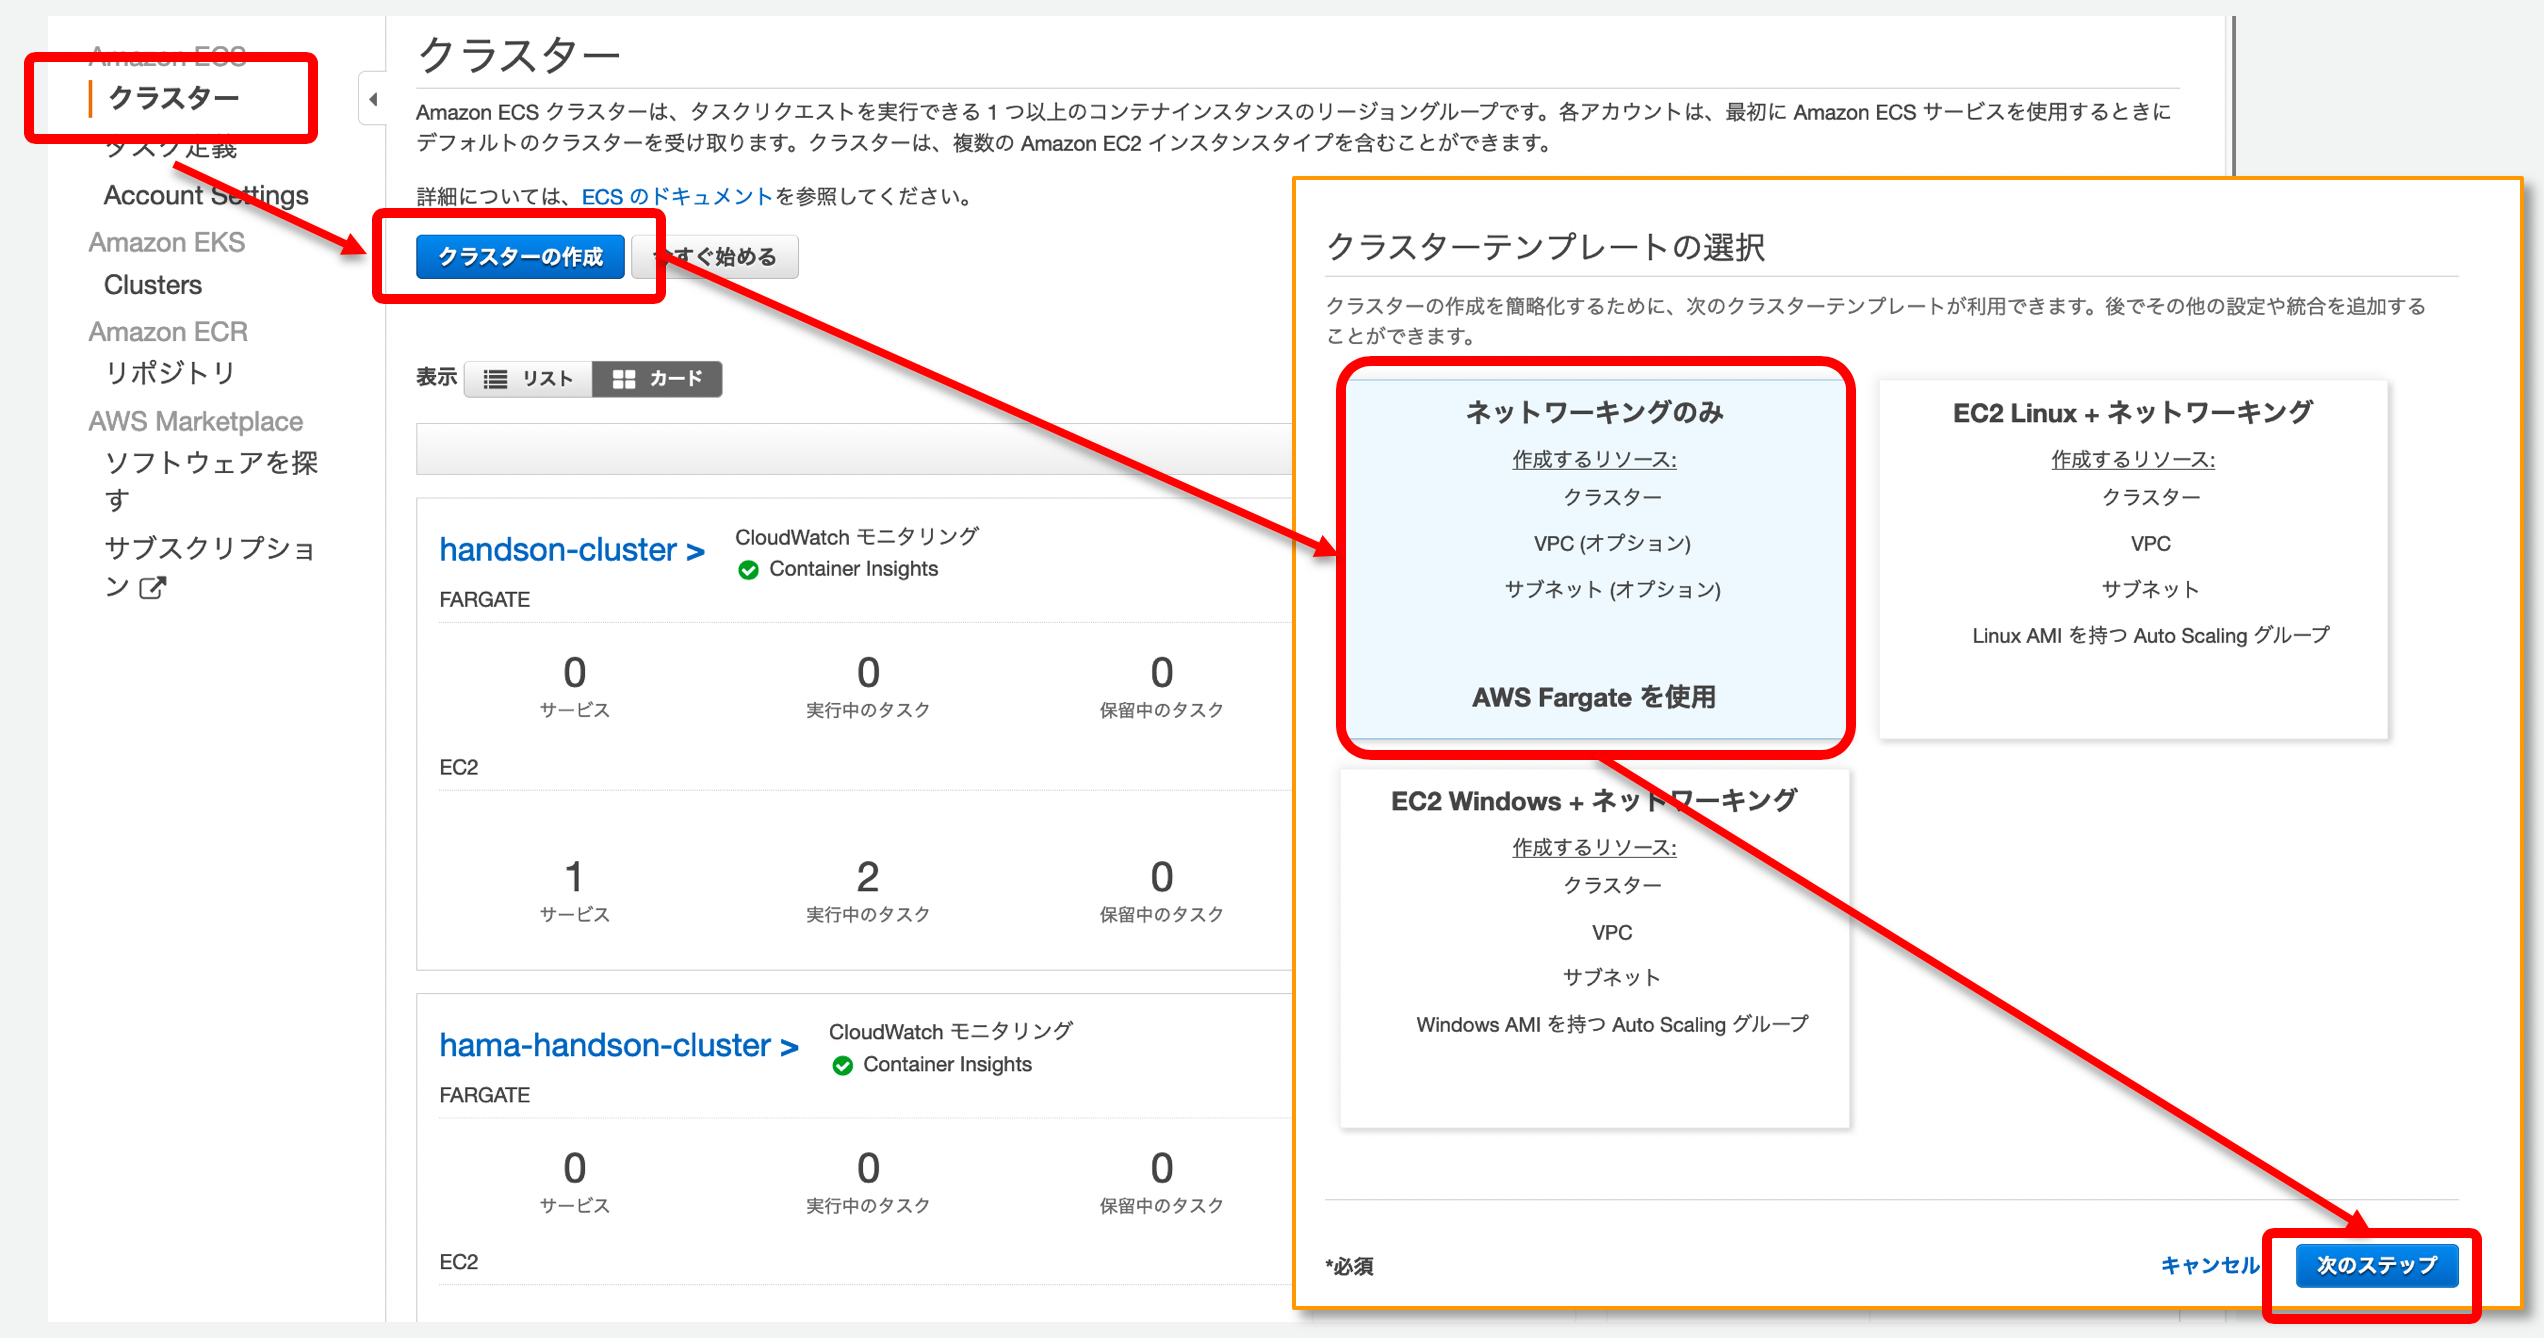The width and height of the screenshot is (2544, 1338).
Task: Select EC2 Windows + ネットワーキング template card
Action: coord(1595,947)
